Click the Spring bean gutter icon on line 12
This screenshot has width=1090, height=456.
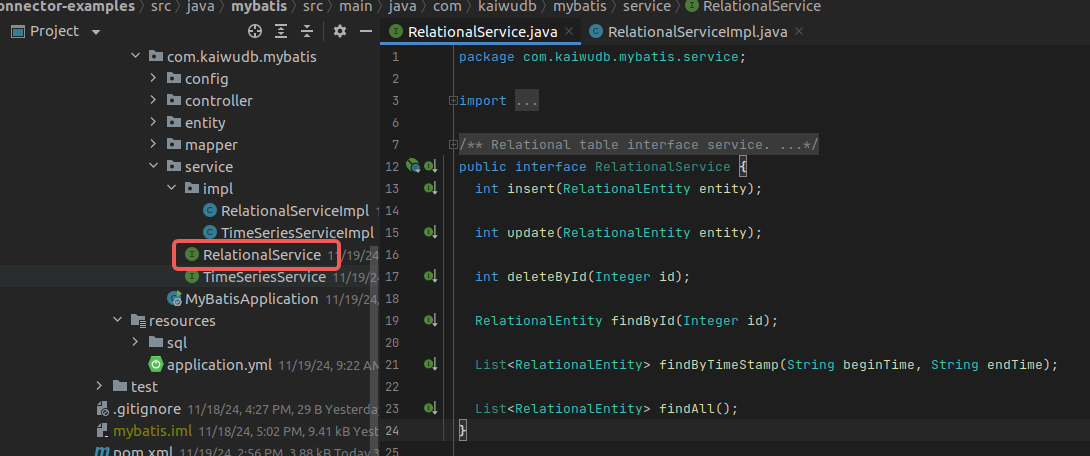coord(413,166)
